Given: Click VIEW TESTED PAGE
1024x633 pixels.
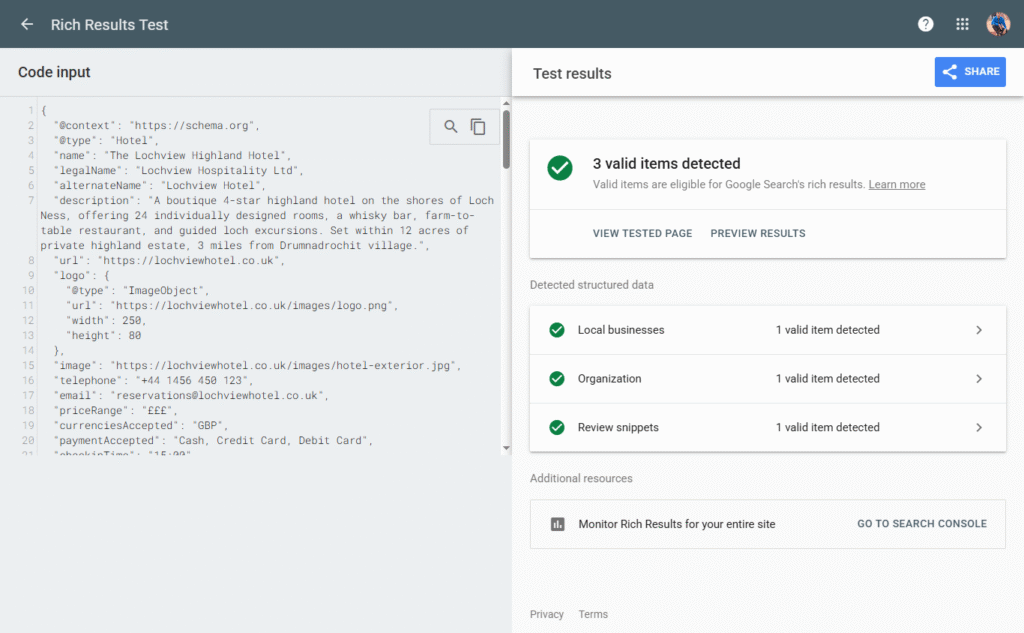Looking at the screenshot, I should pos(643,233).
